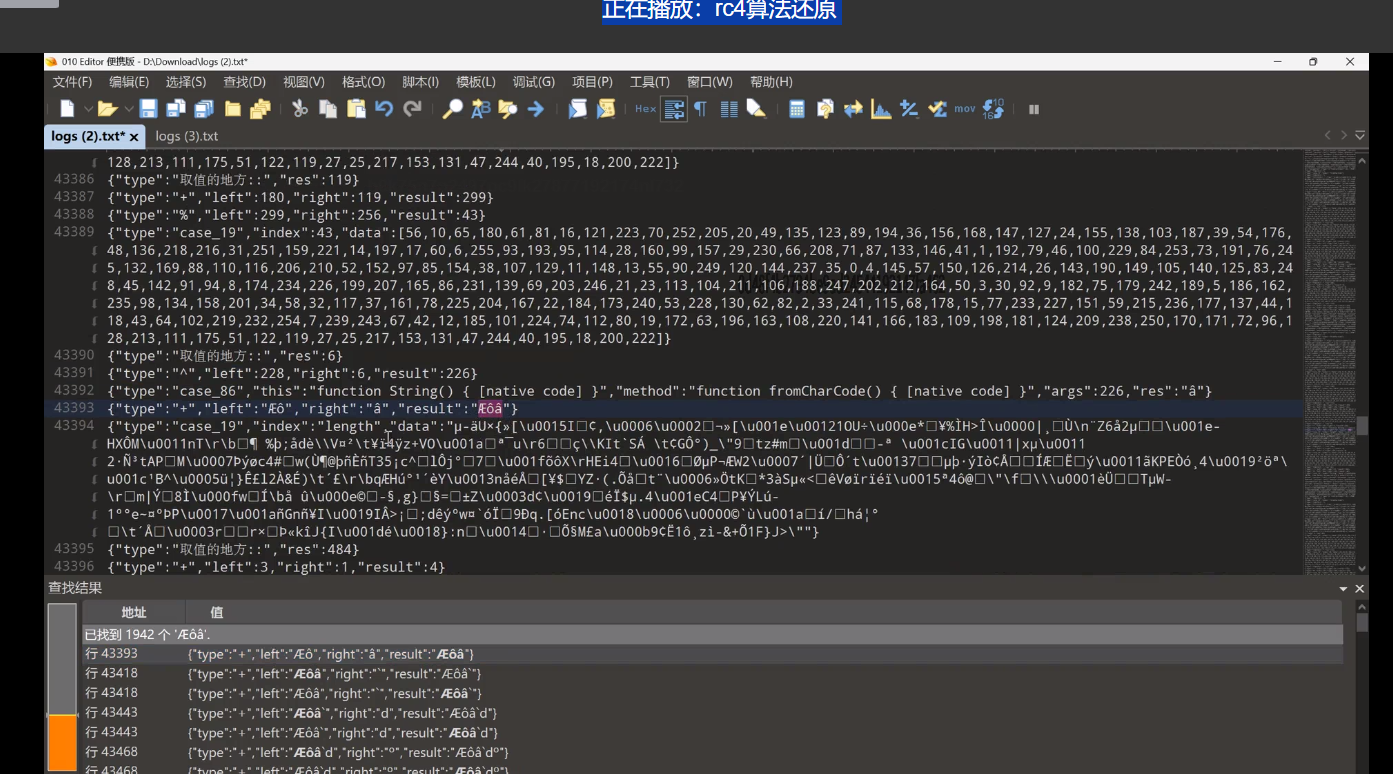
Task: Click the Paste clipboard icon
Action: [356, 109]
